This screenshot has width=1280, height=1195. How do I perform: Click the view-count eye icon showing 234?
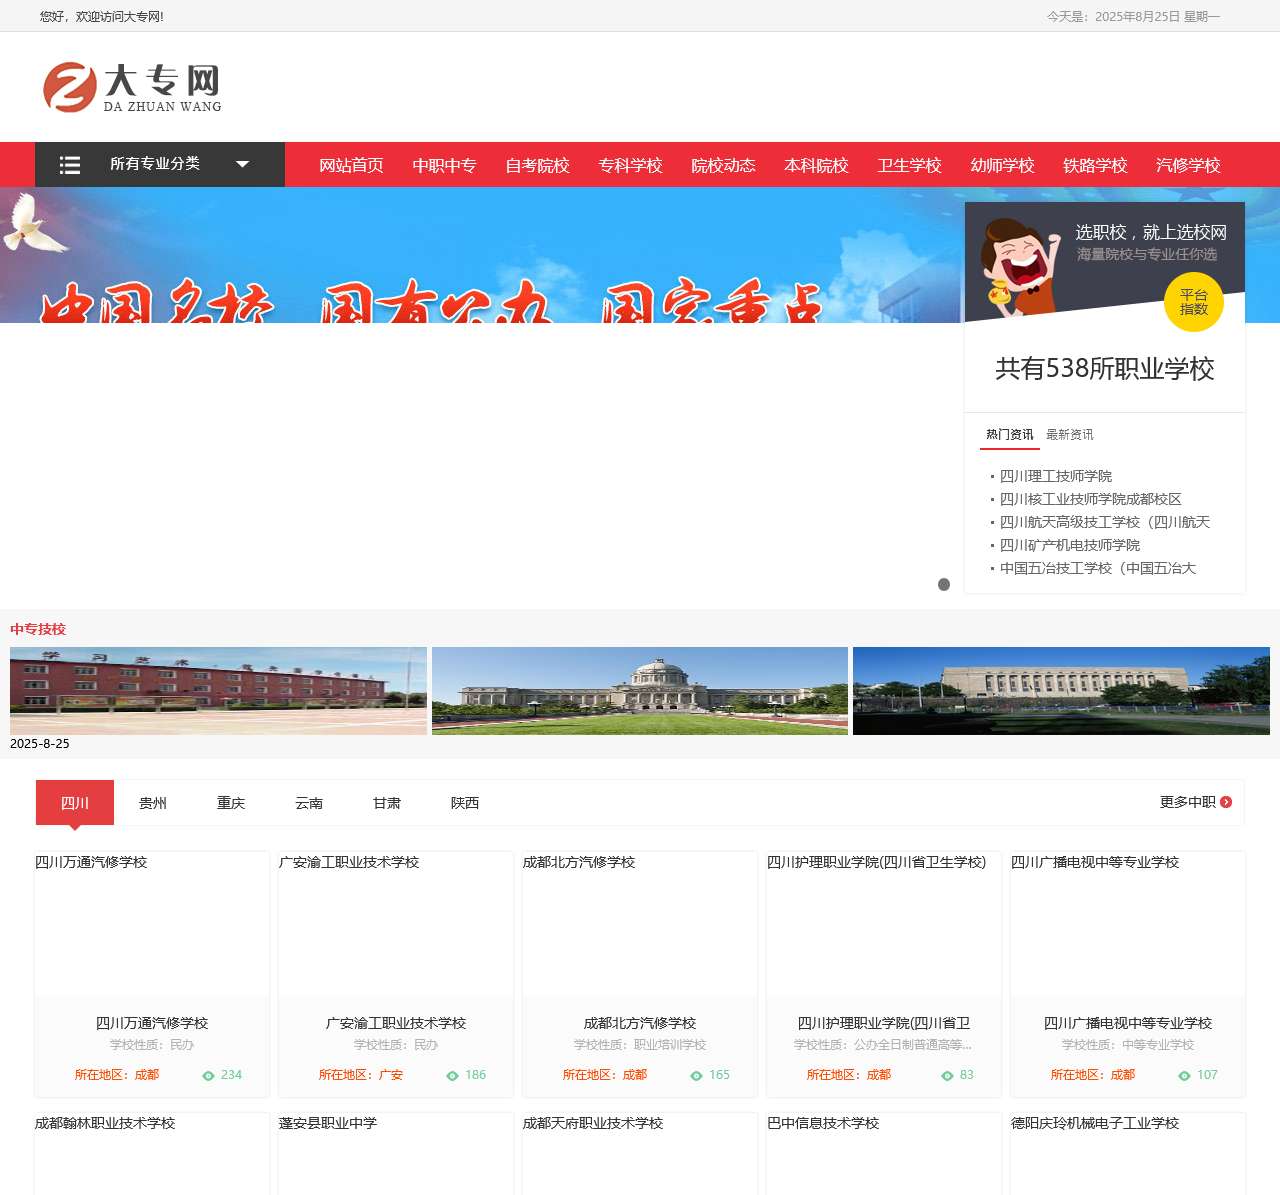208,1075
